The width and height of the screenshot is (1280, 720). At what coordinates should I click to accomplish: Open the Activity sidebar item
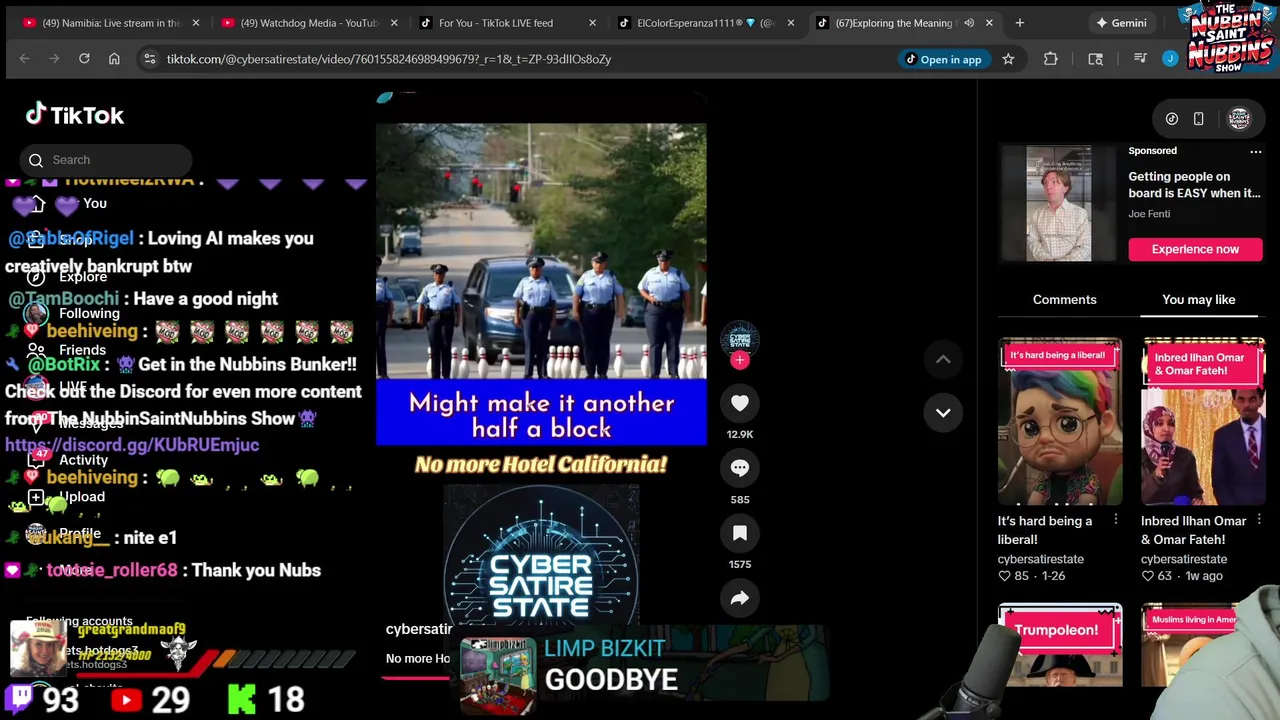coord(83,460)
